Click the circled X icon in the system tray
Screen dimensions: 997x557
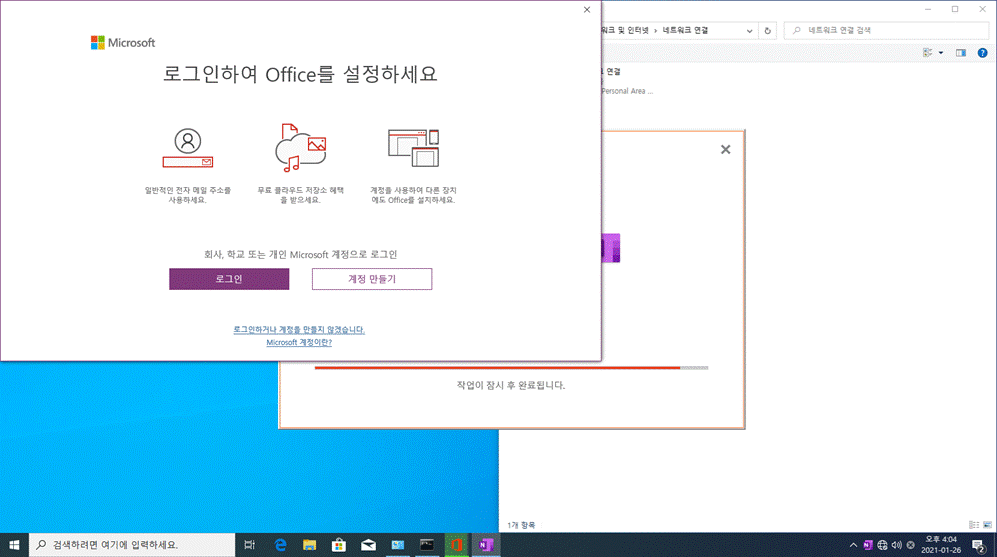[x=911, y=545]
